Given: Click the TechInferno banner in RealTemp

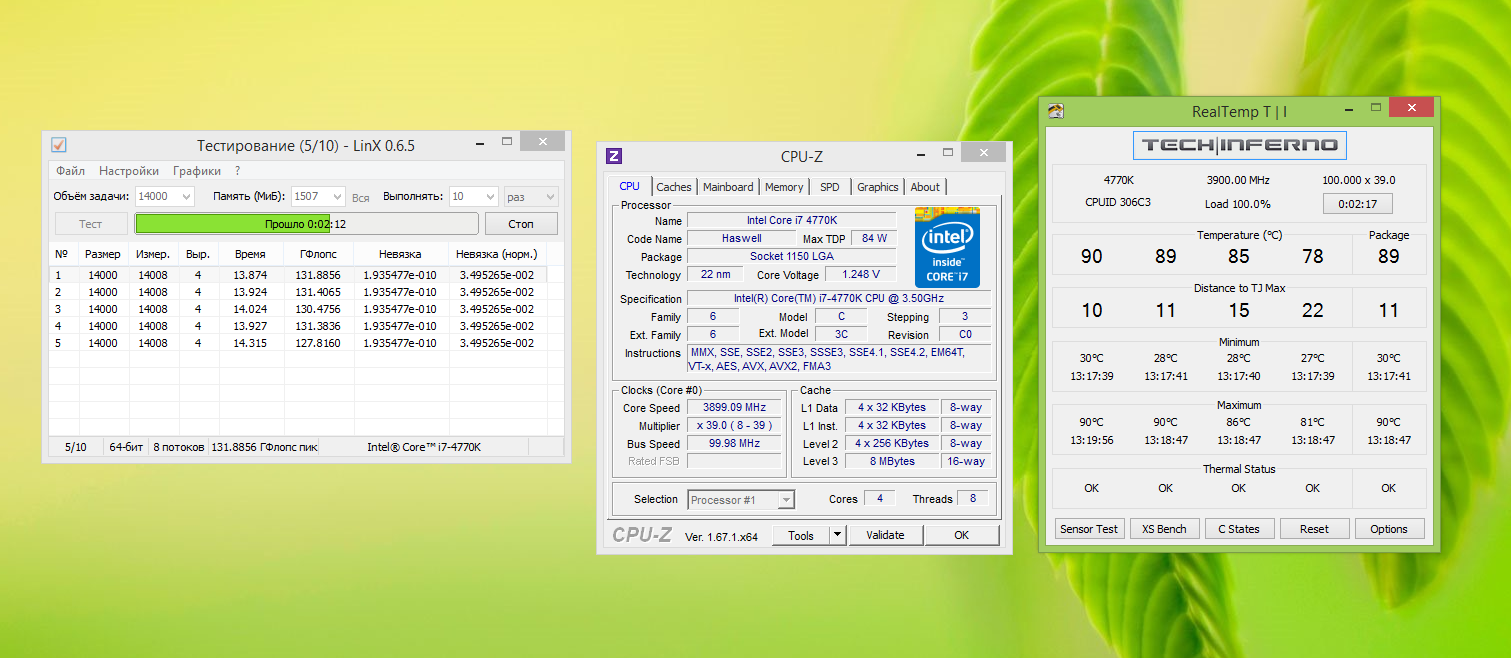Looking at the screenshot, I should click(x=1239, y=145).
